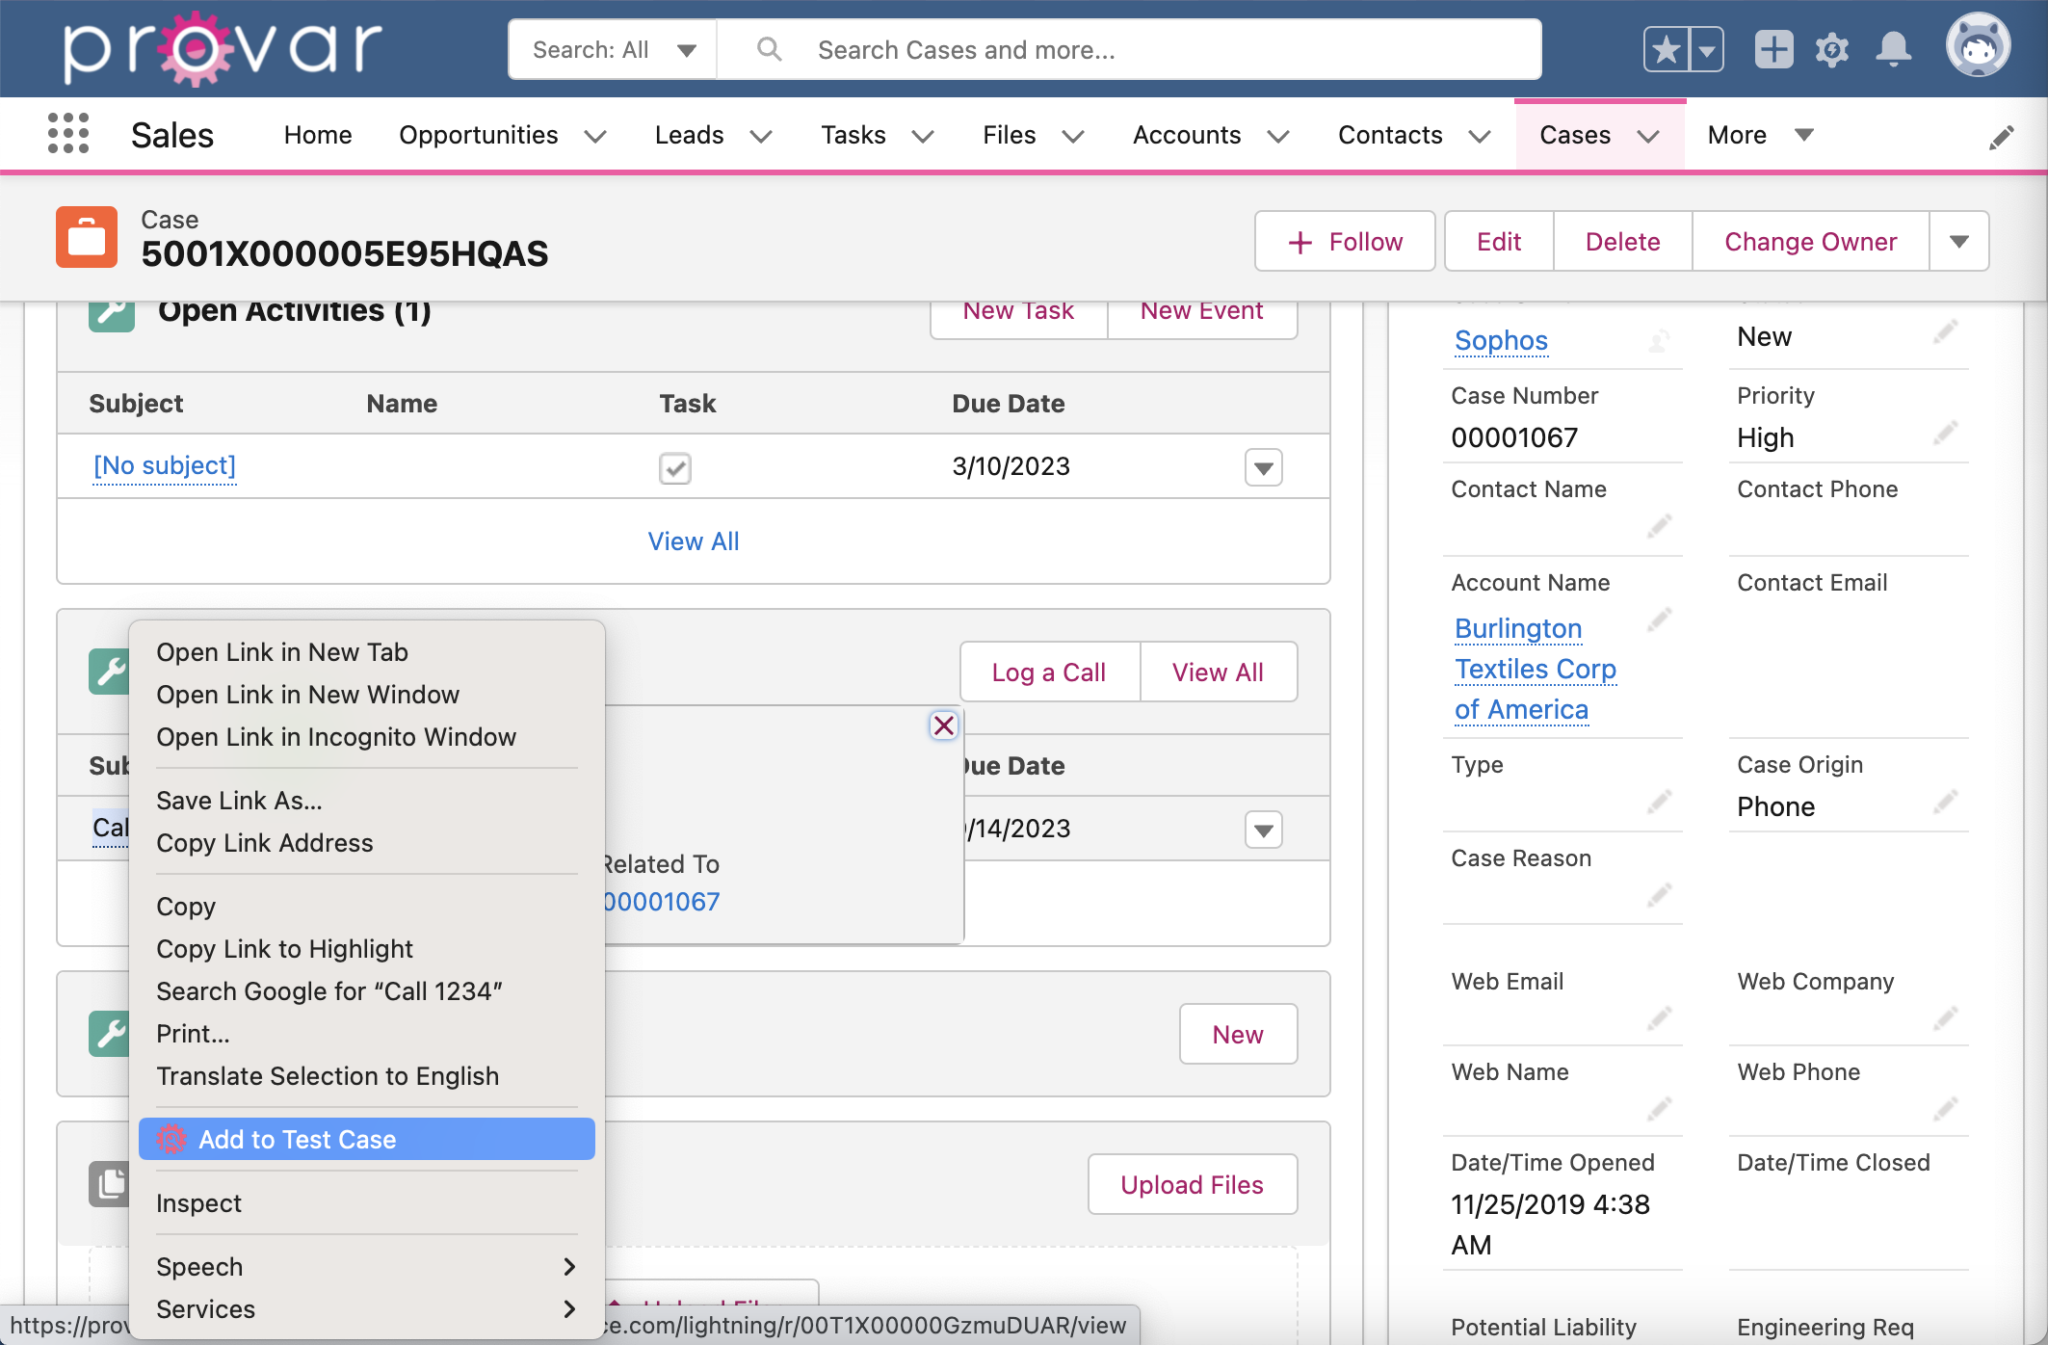This screenshot has height=1345, width=2048.
Task: Click the orange Case briefcase icon
Action: [86, 237]
